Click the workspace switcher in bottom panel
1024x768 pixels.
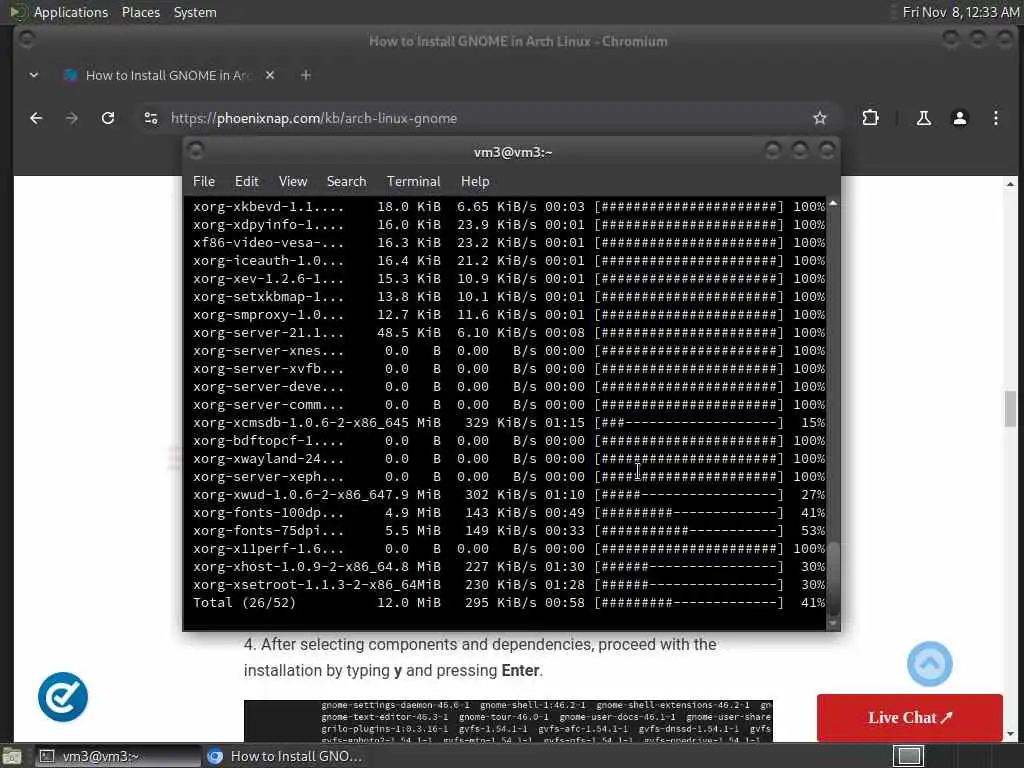click(x=908, y=756)
